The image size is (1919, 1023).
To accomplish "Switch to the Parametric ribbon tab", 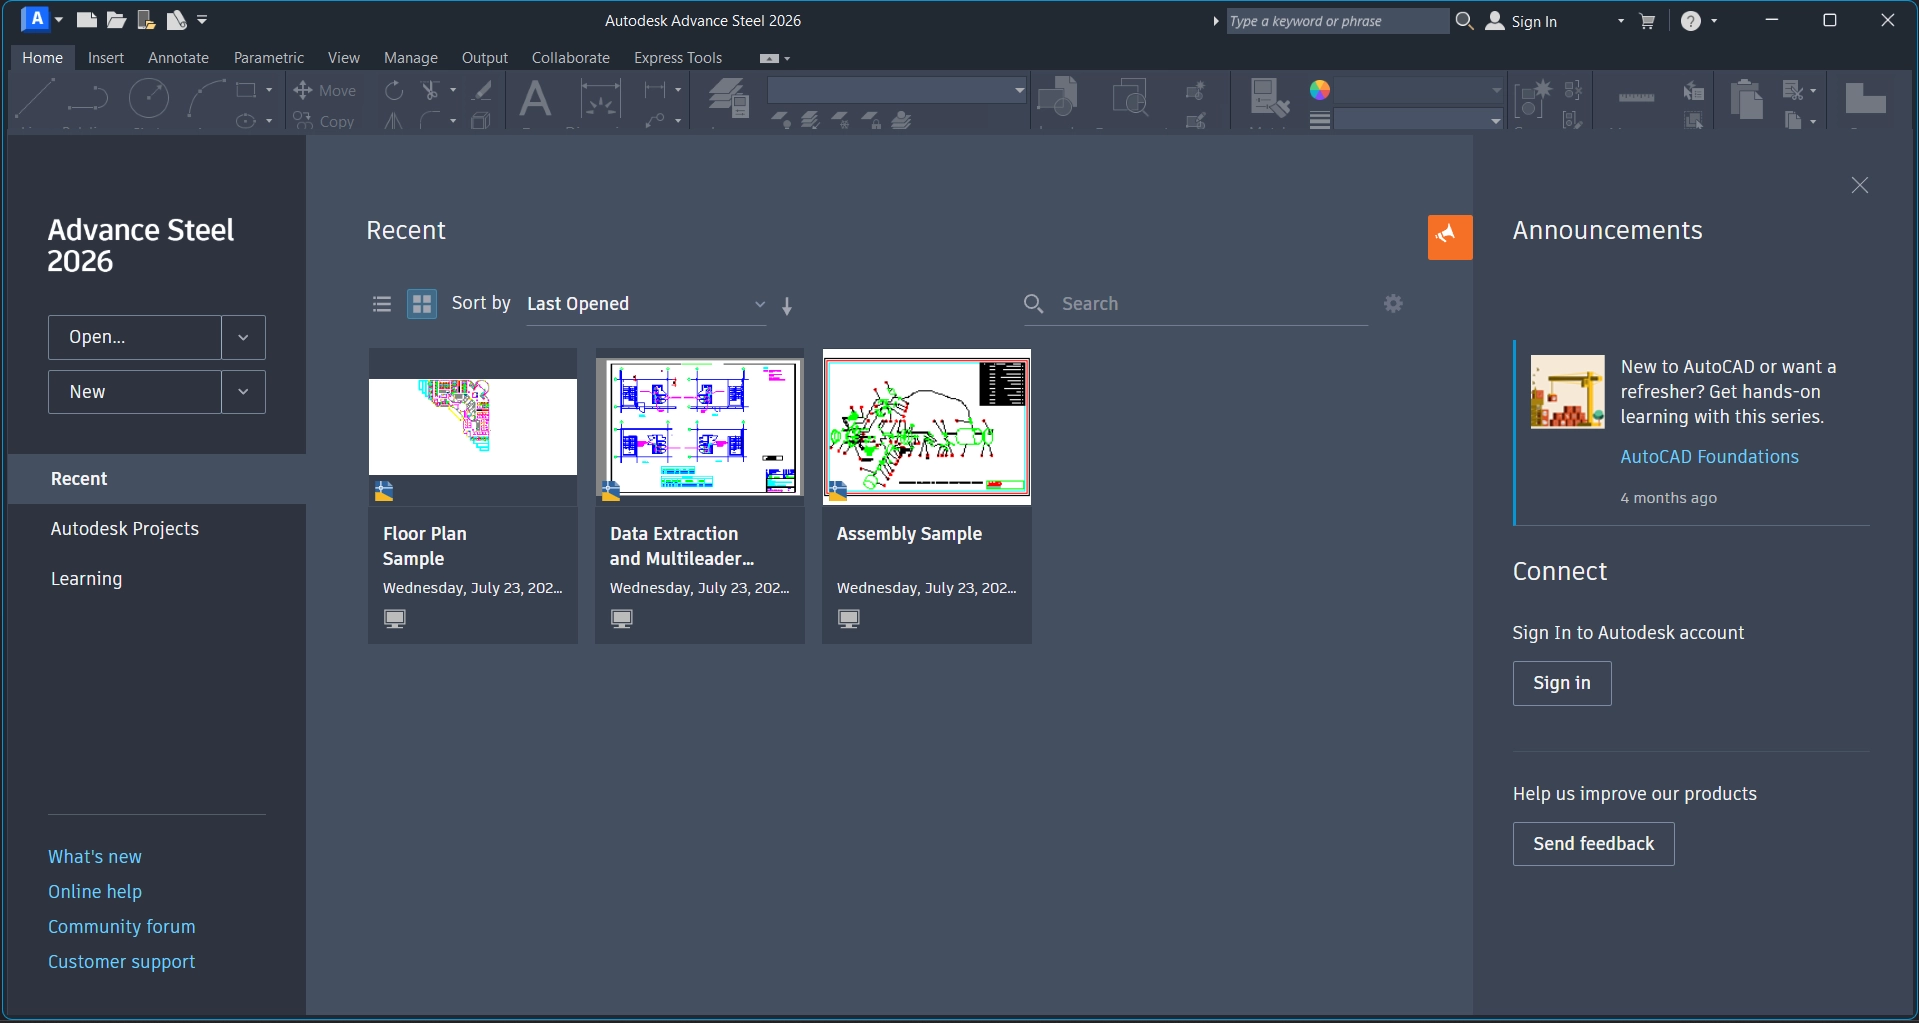I will [269, 58].
